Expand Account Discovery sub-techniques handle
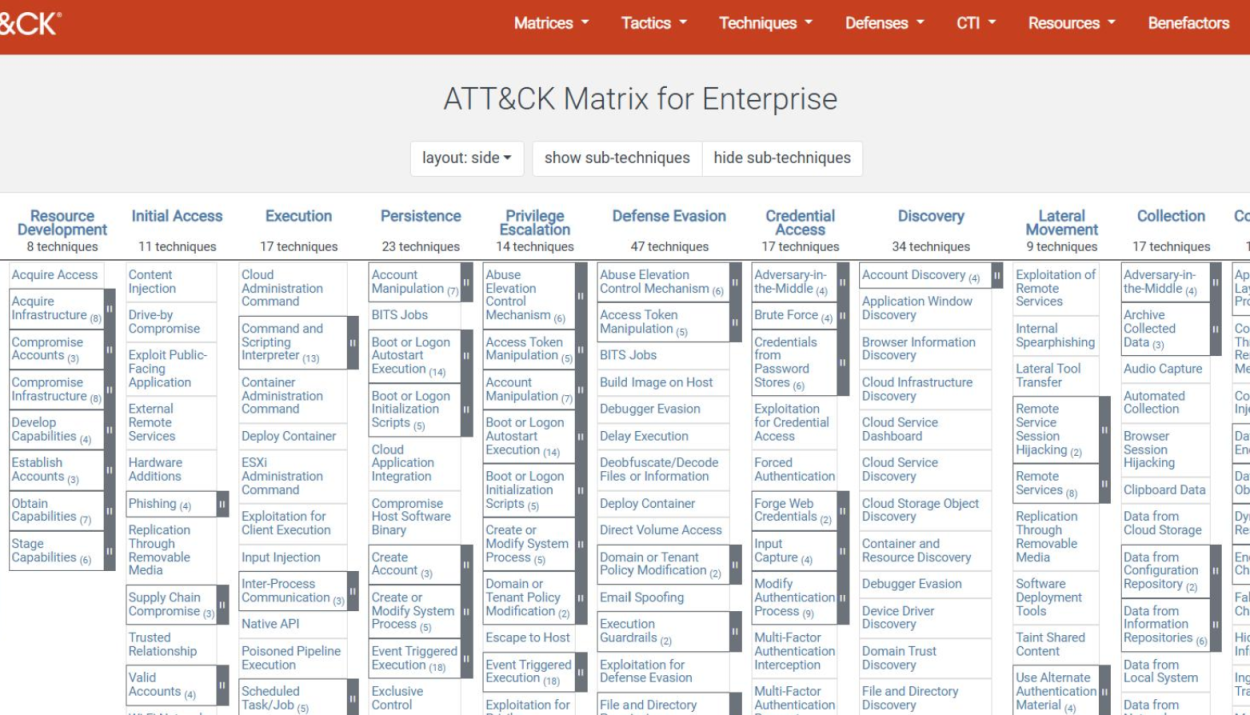1250x715 pixels. click(x=997, y=275)
